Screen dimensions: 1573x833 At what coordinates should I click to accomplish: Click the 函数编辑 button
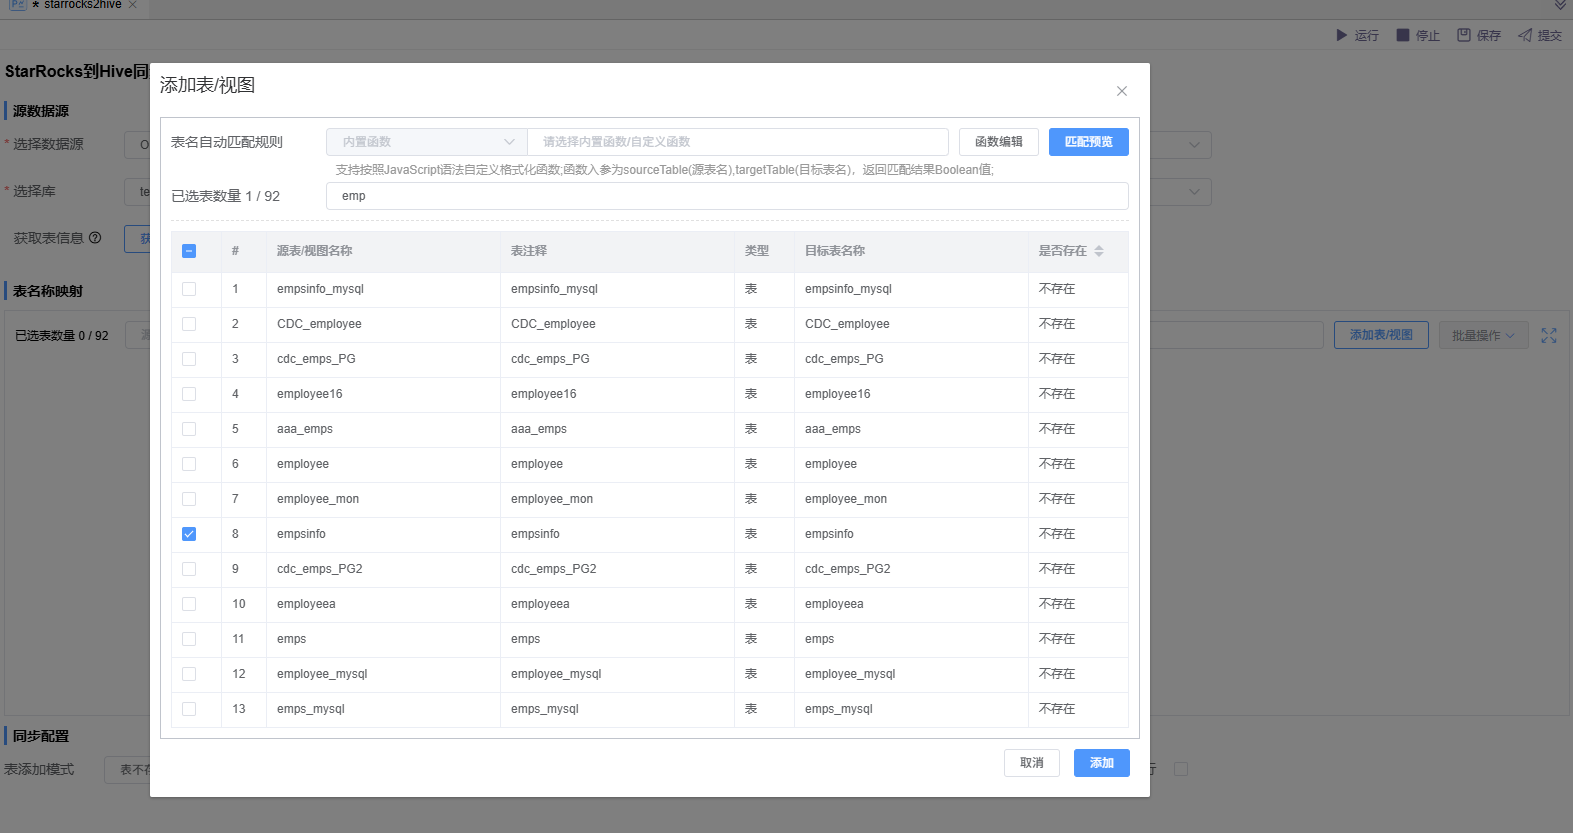tap(998, 142)
